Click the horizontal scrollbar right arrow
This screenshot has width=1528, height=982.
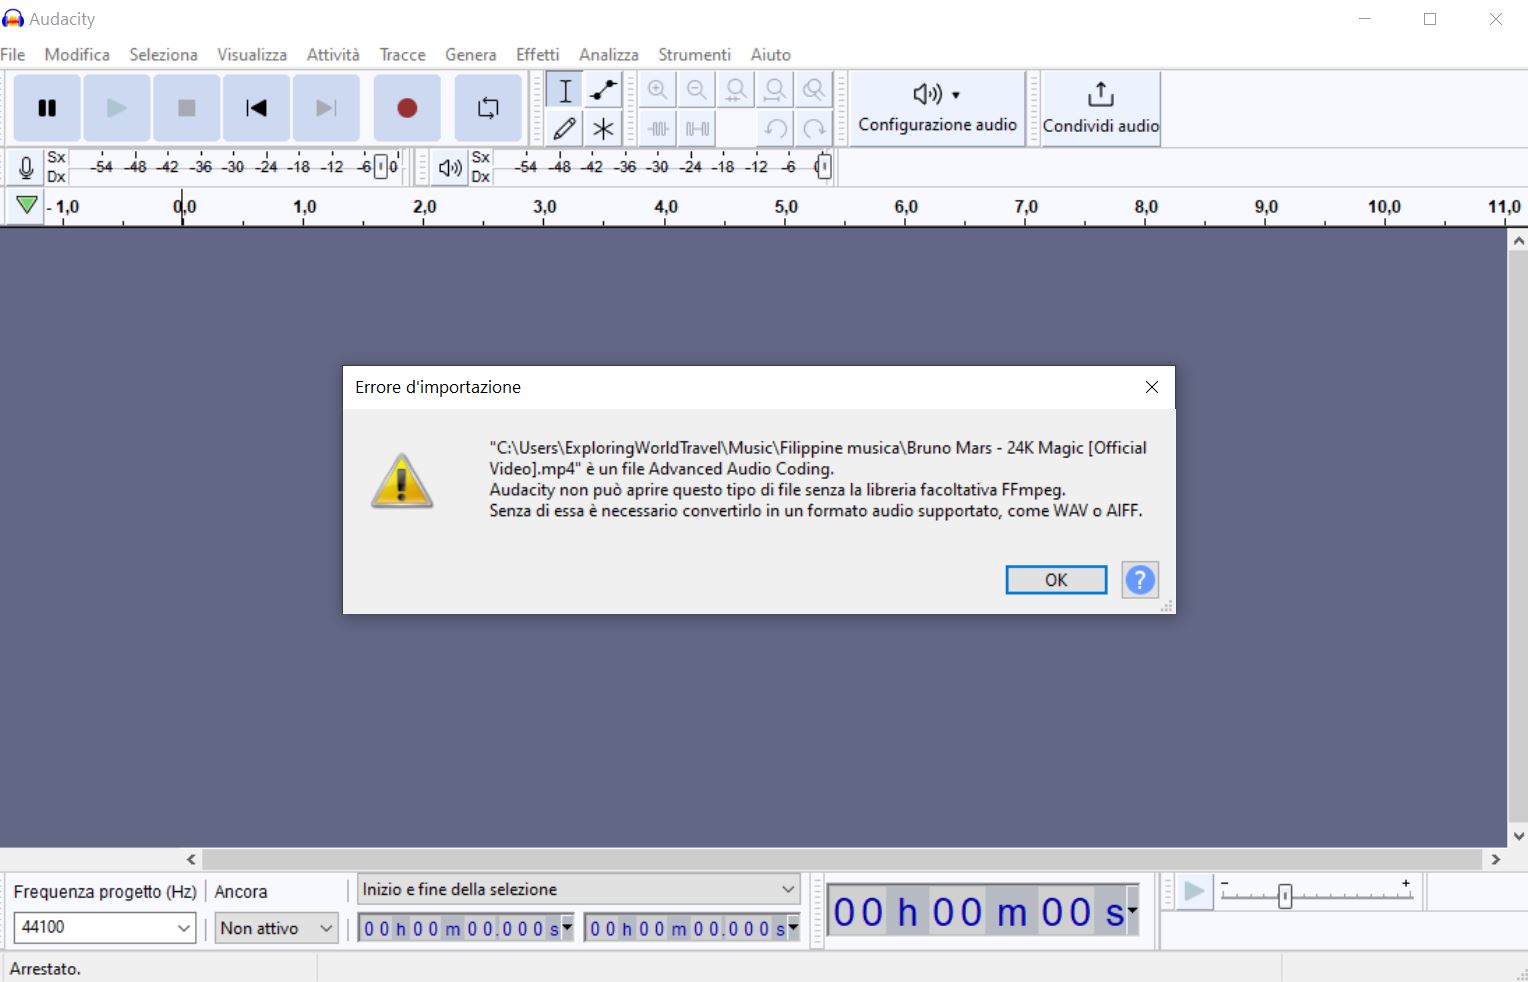pos(1496,859)
